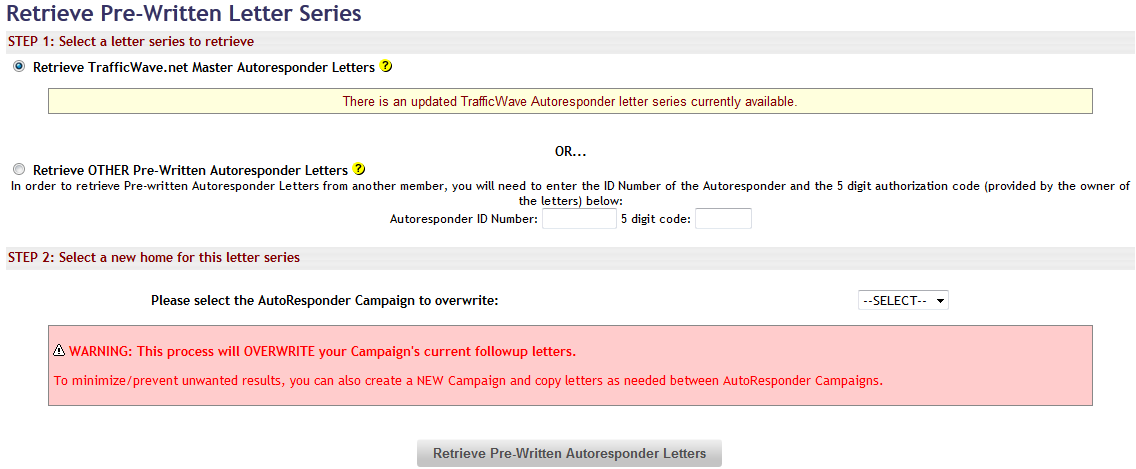Screen dimensions: 1136x469
Task: Click the STEP 1 section header
Action: pyautogui.click(x=131, y=42)
